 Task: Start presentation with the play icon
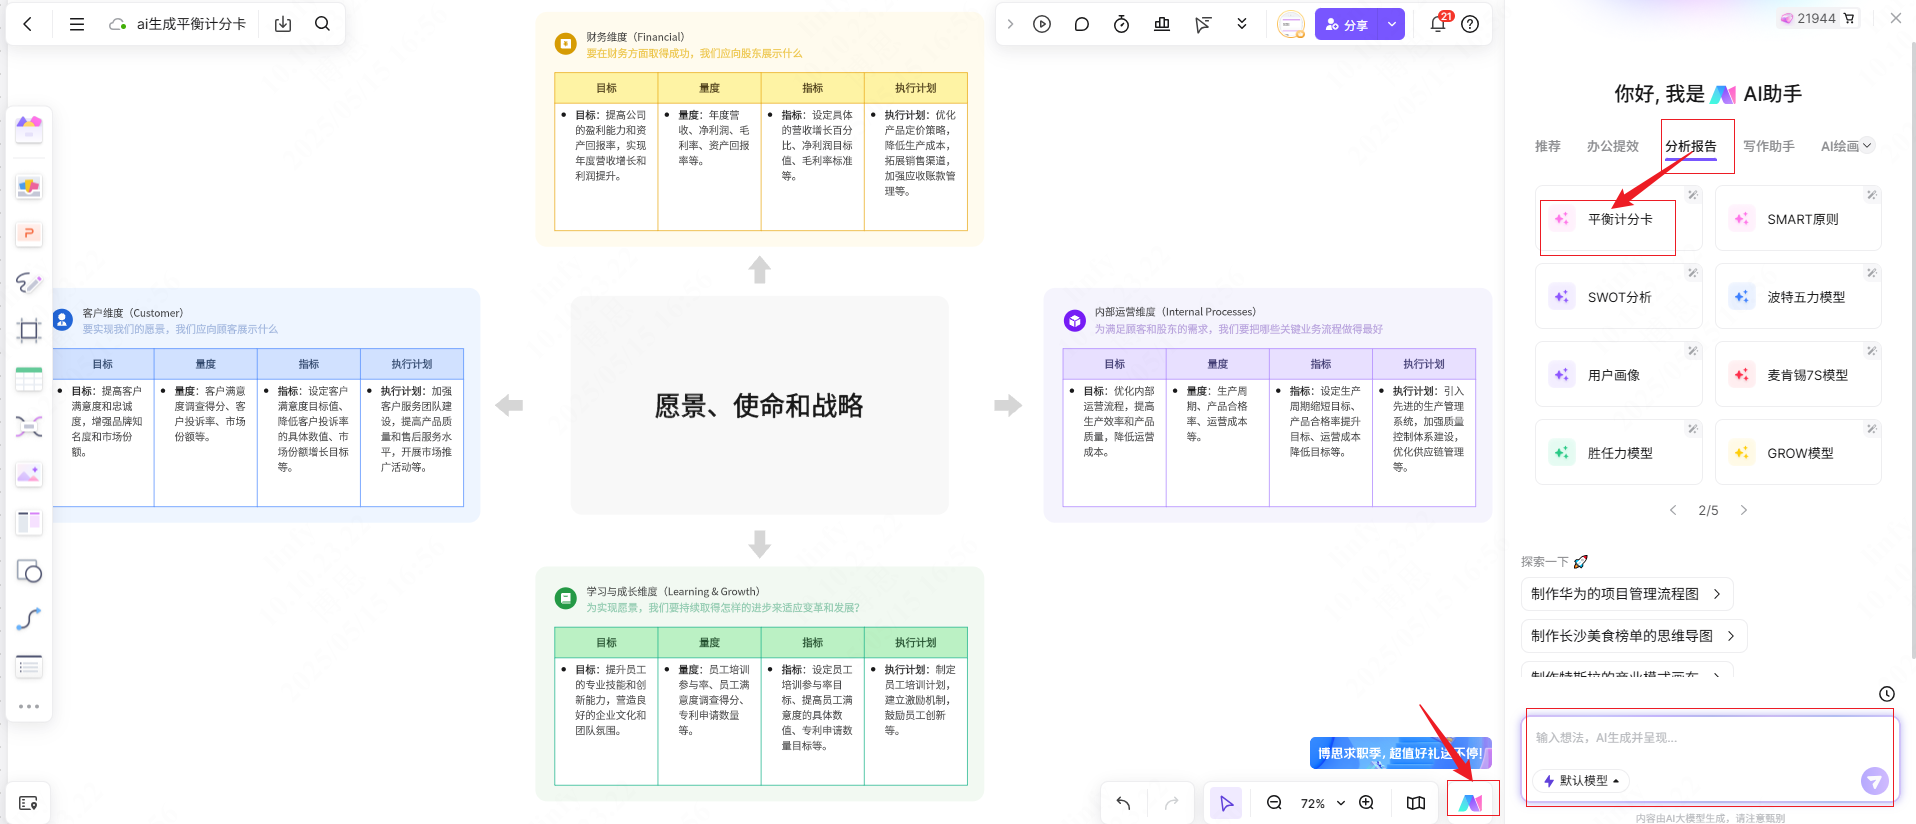coord(1042,24)
